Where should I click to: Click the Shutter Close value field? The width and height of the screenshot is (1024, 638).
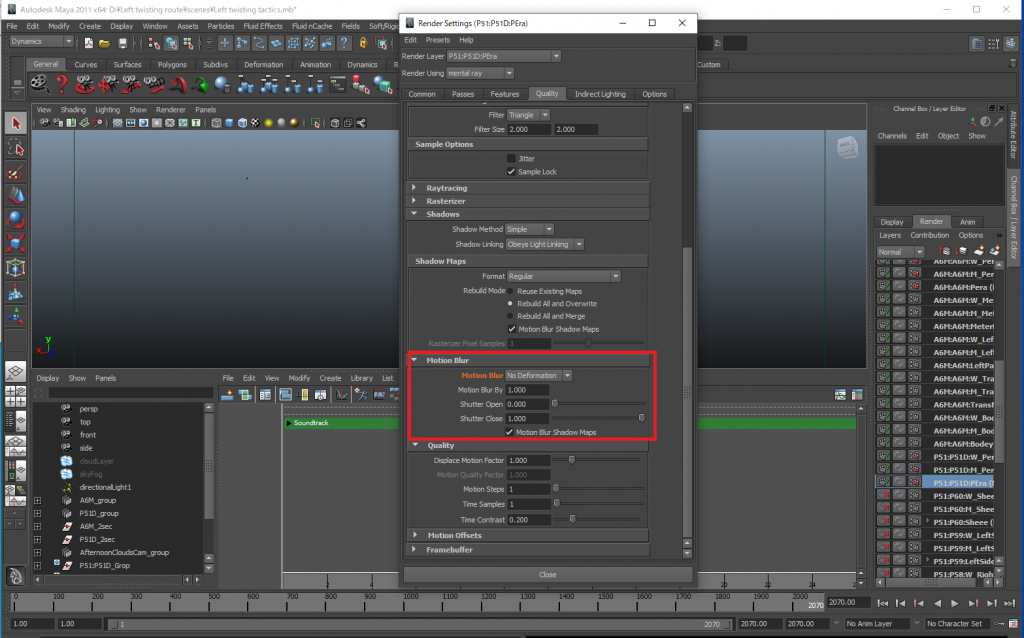(528, 419)
